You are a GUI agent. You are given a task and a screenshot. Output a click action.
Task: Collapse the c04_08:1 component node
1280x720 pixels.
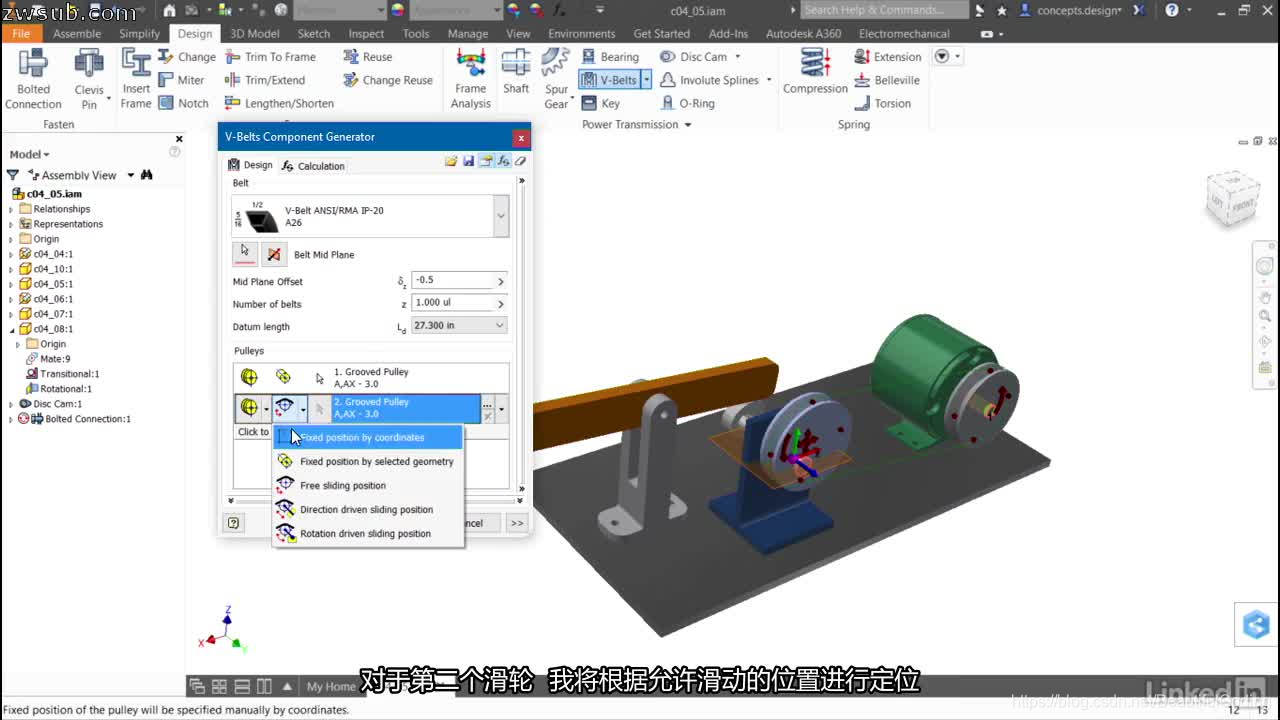click(x=11, y=329)
